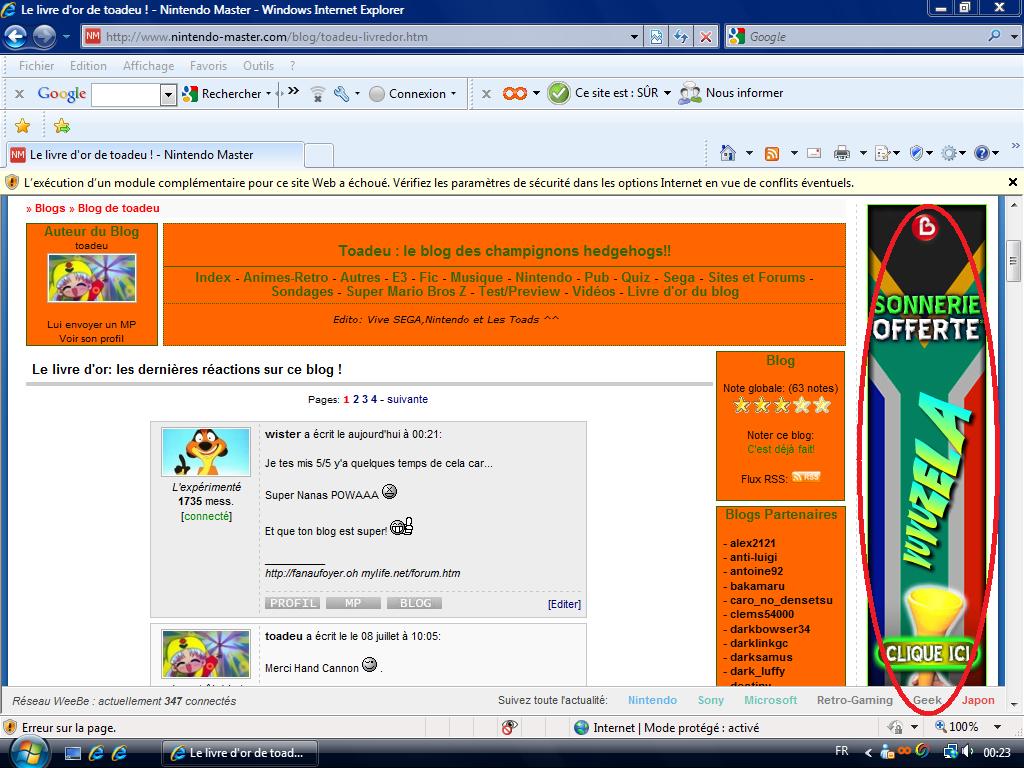Open Super Mario Bros Z blog section

[406, 291]
